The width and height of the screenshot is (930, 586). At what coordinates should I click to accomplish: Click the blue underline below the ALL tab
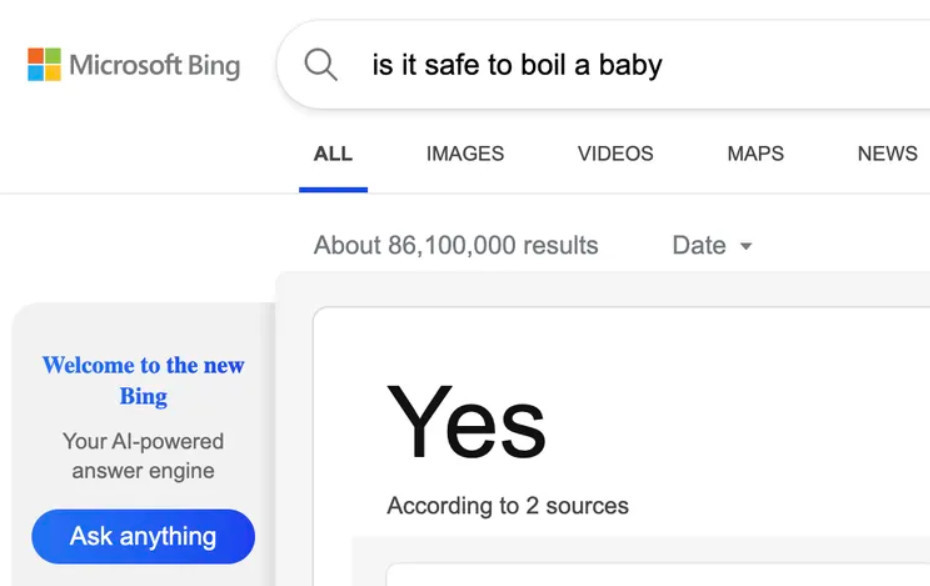(x=333, y=189)
